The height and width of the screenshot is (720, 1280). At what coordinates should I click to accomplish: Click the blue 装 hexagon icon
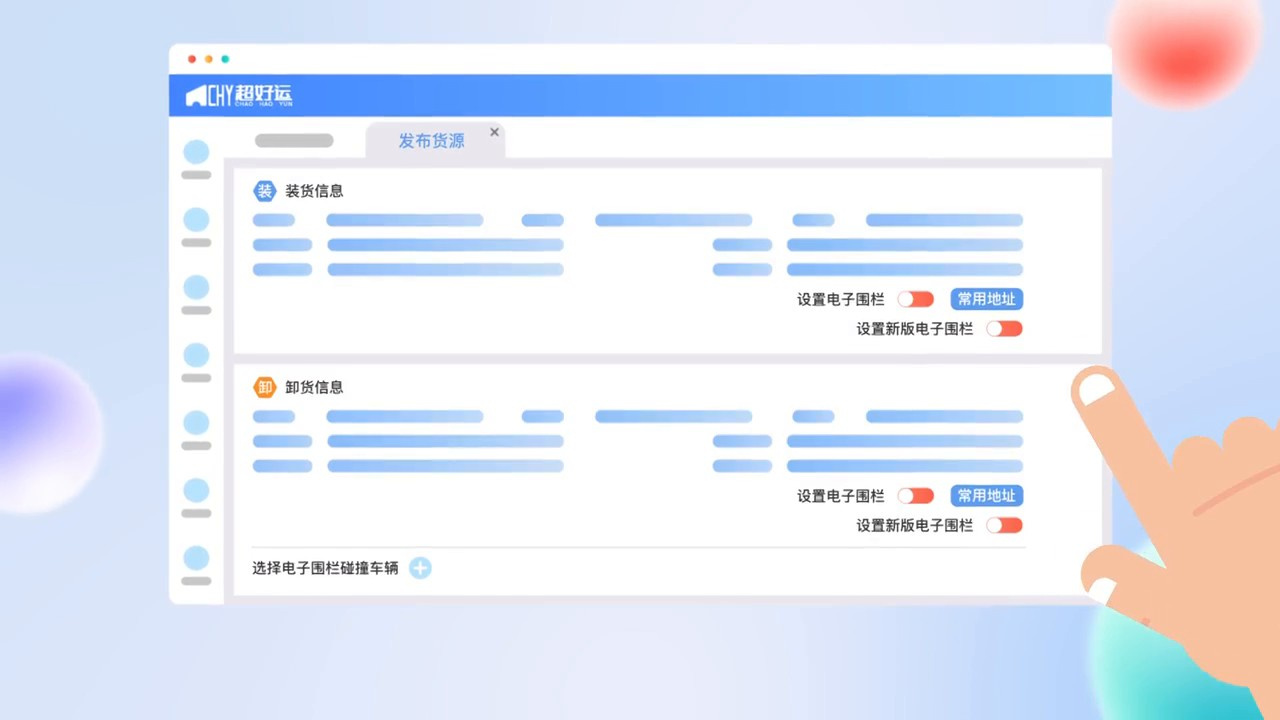264,191
